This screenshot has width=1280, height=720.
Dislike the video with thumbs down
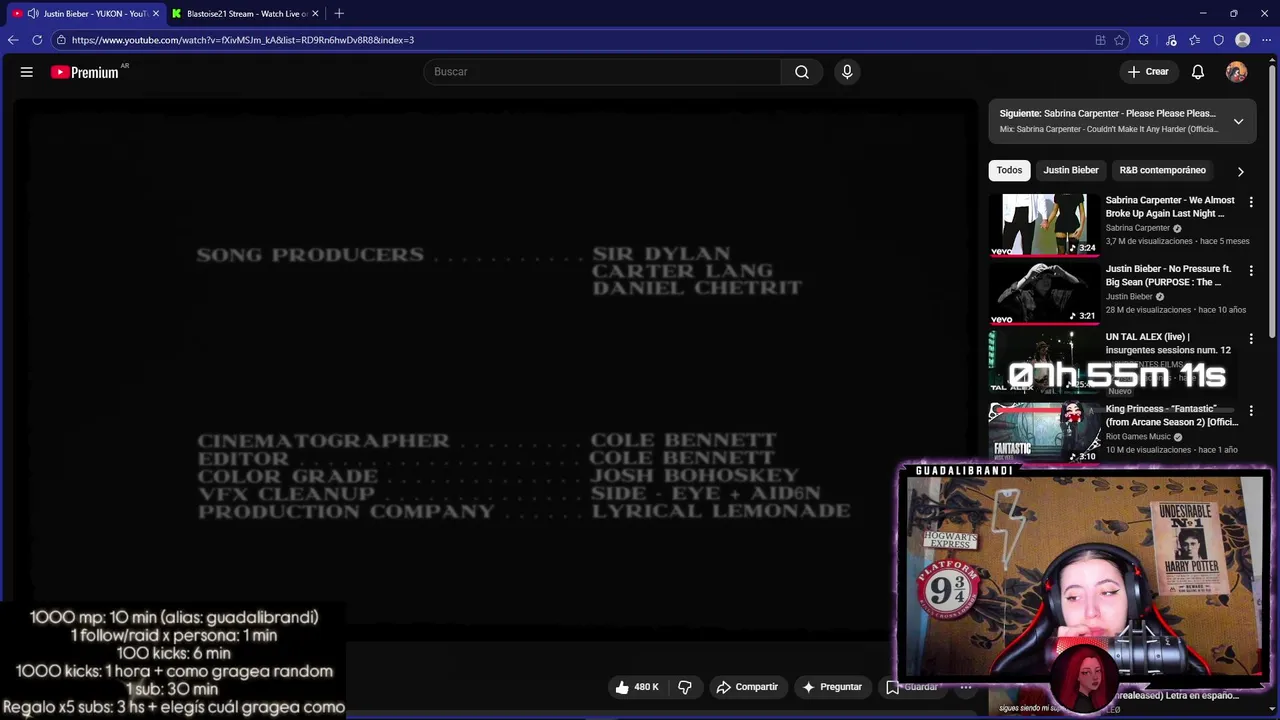click(x=685, y=687)
